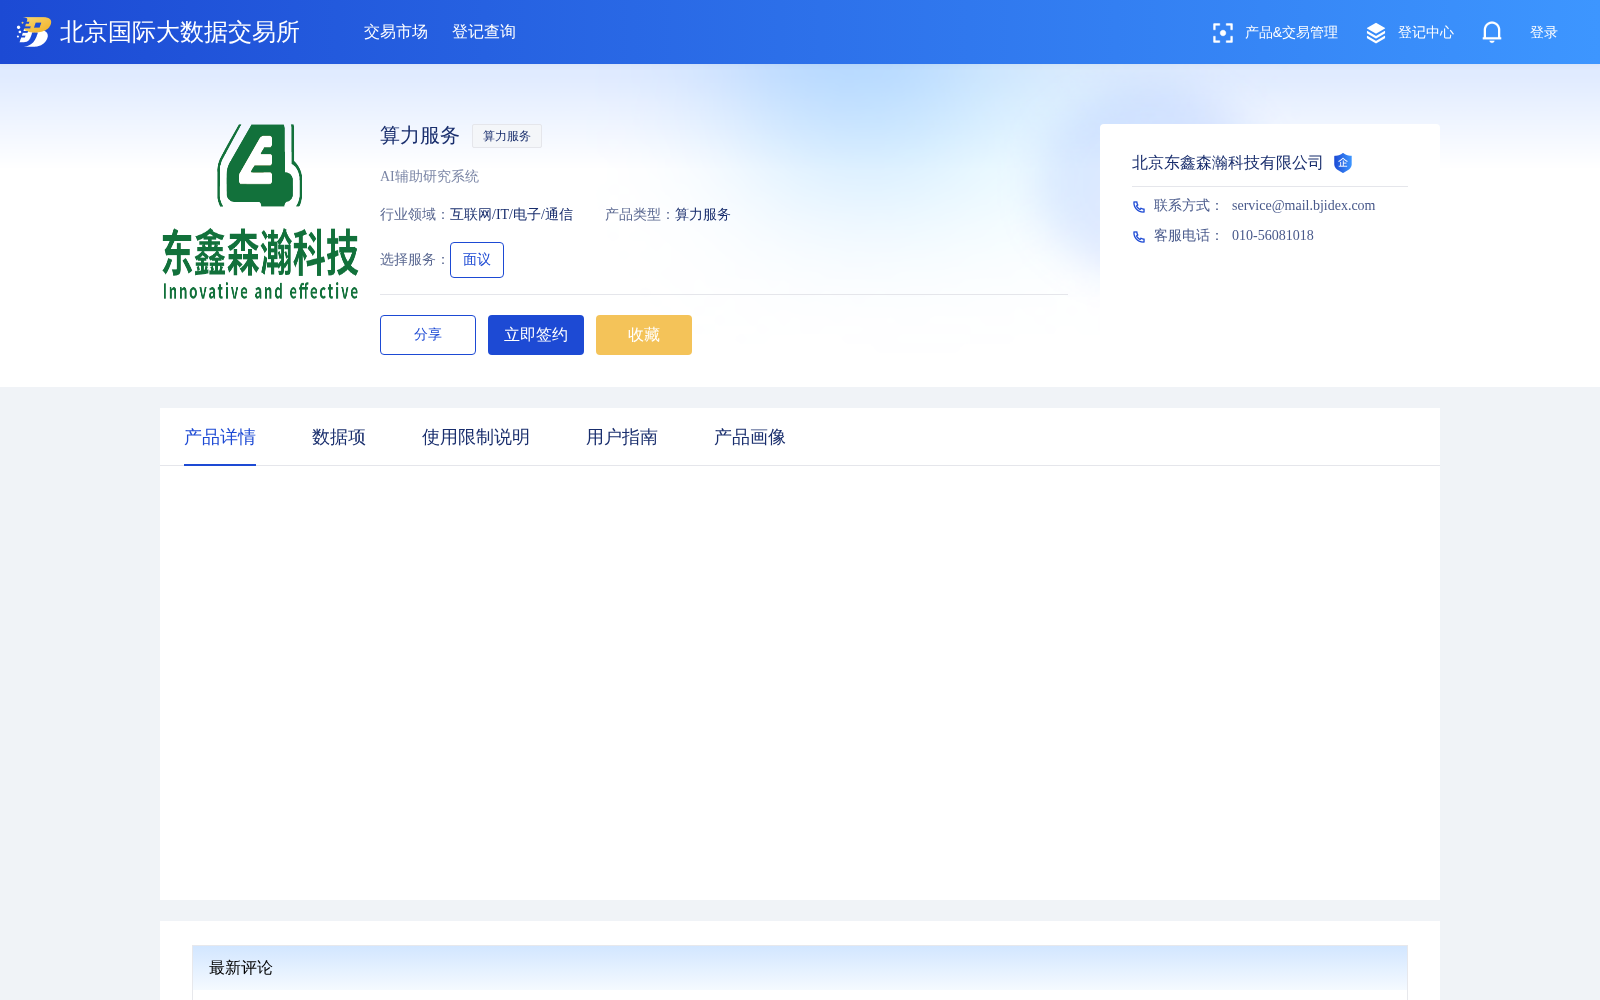Click the 登录 login link
The height and width of the screenshot is (1000, 1600).
[x=1544, y=33]
